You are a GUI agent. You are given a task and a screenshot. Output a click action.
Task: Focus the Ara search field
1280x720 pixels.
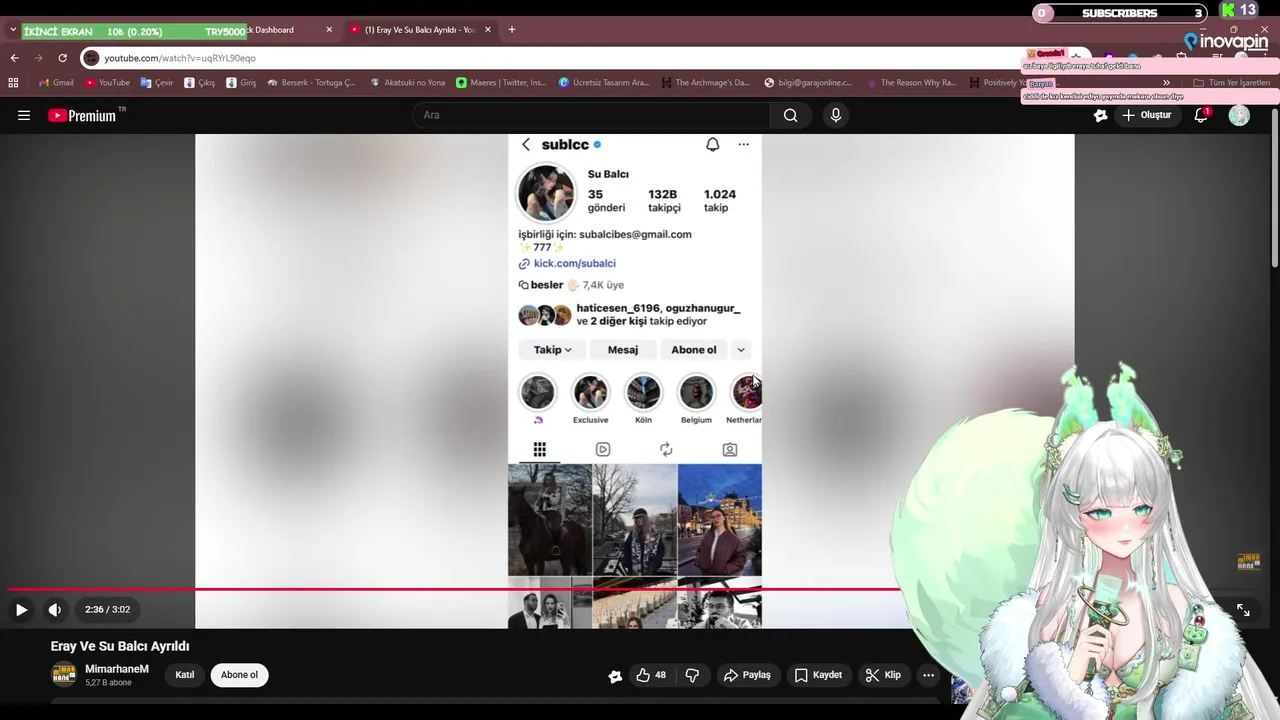coord(591,115)
